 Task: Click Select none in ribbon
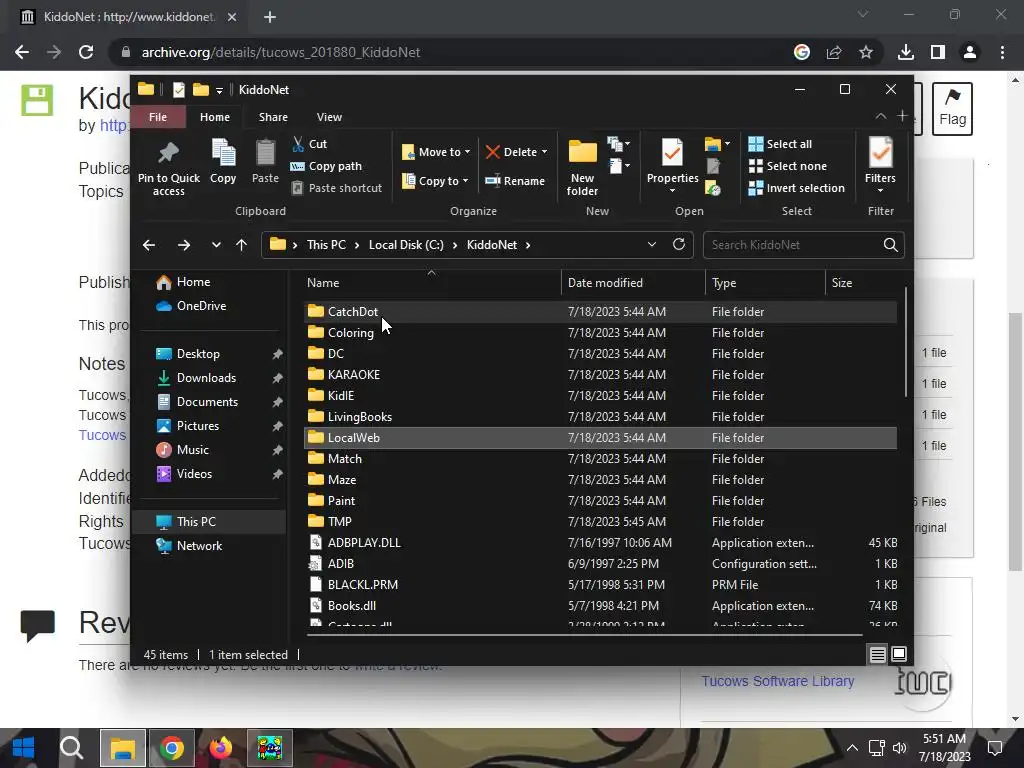pos(788,166)
